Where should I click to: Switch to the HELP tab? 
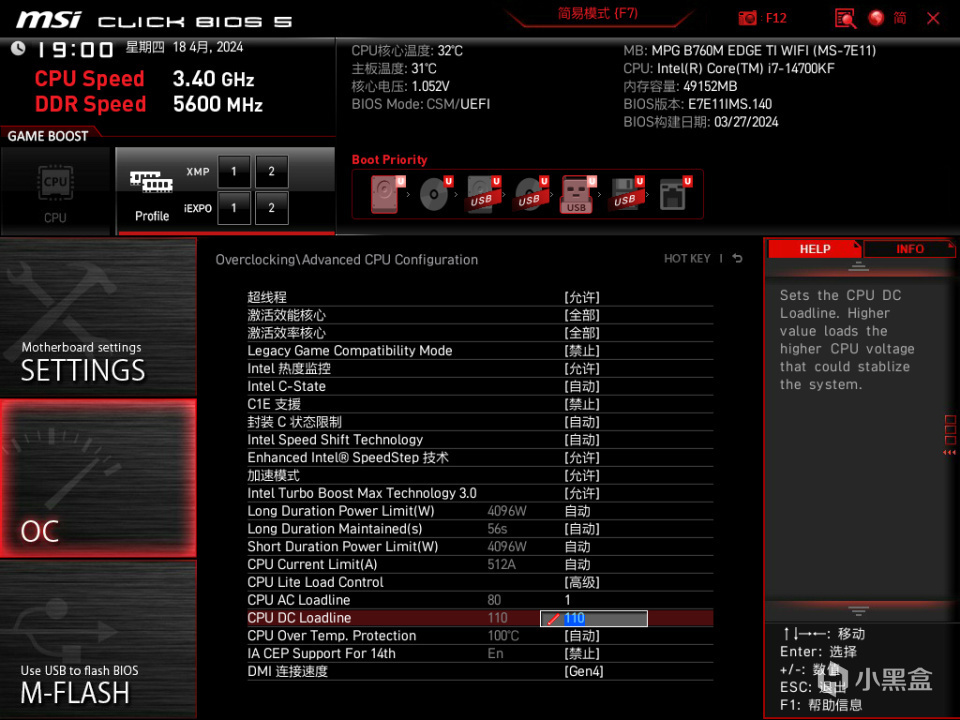(814, 249)
